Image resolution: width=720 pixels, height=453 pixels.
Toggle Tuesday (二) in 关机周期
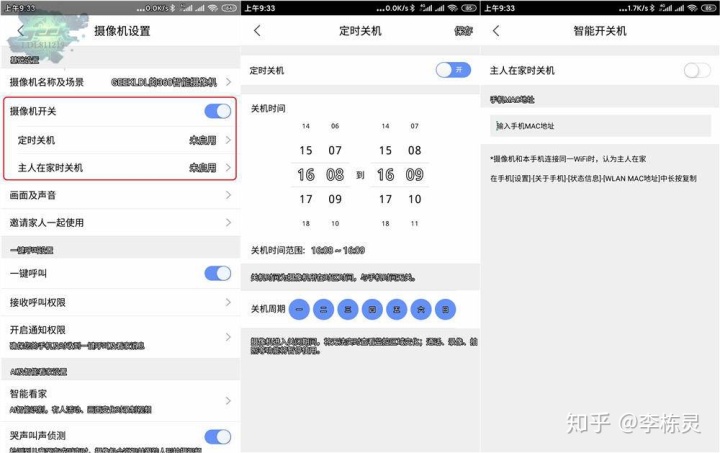point(324,309)
